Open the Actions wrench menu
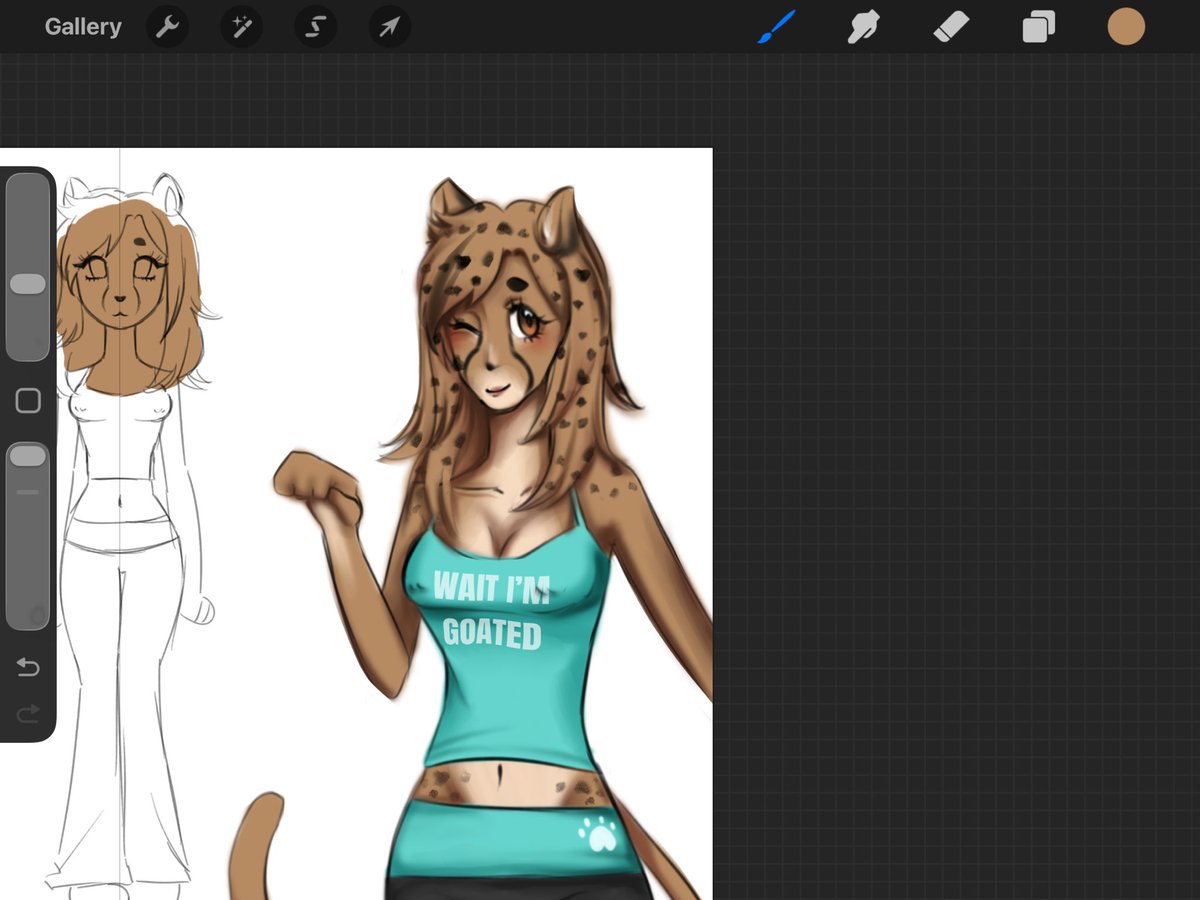The height and width of the screenshot is (900, 1200). (167, 27)
